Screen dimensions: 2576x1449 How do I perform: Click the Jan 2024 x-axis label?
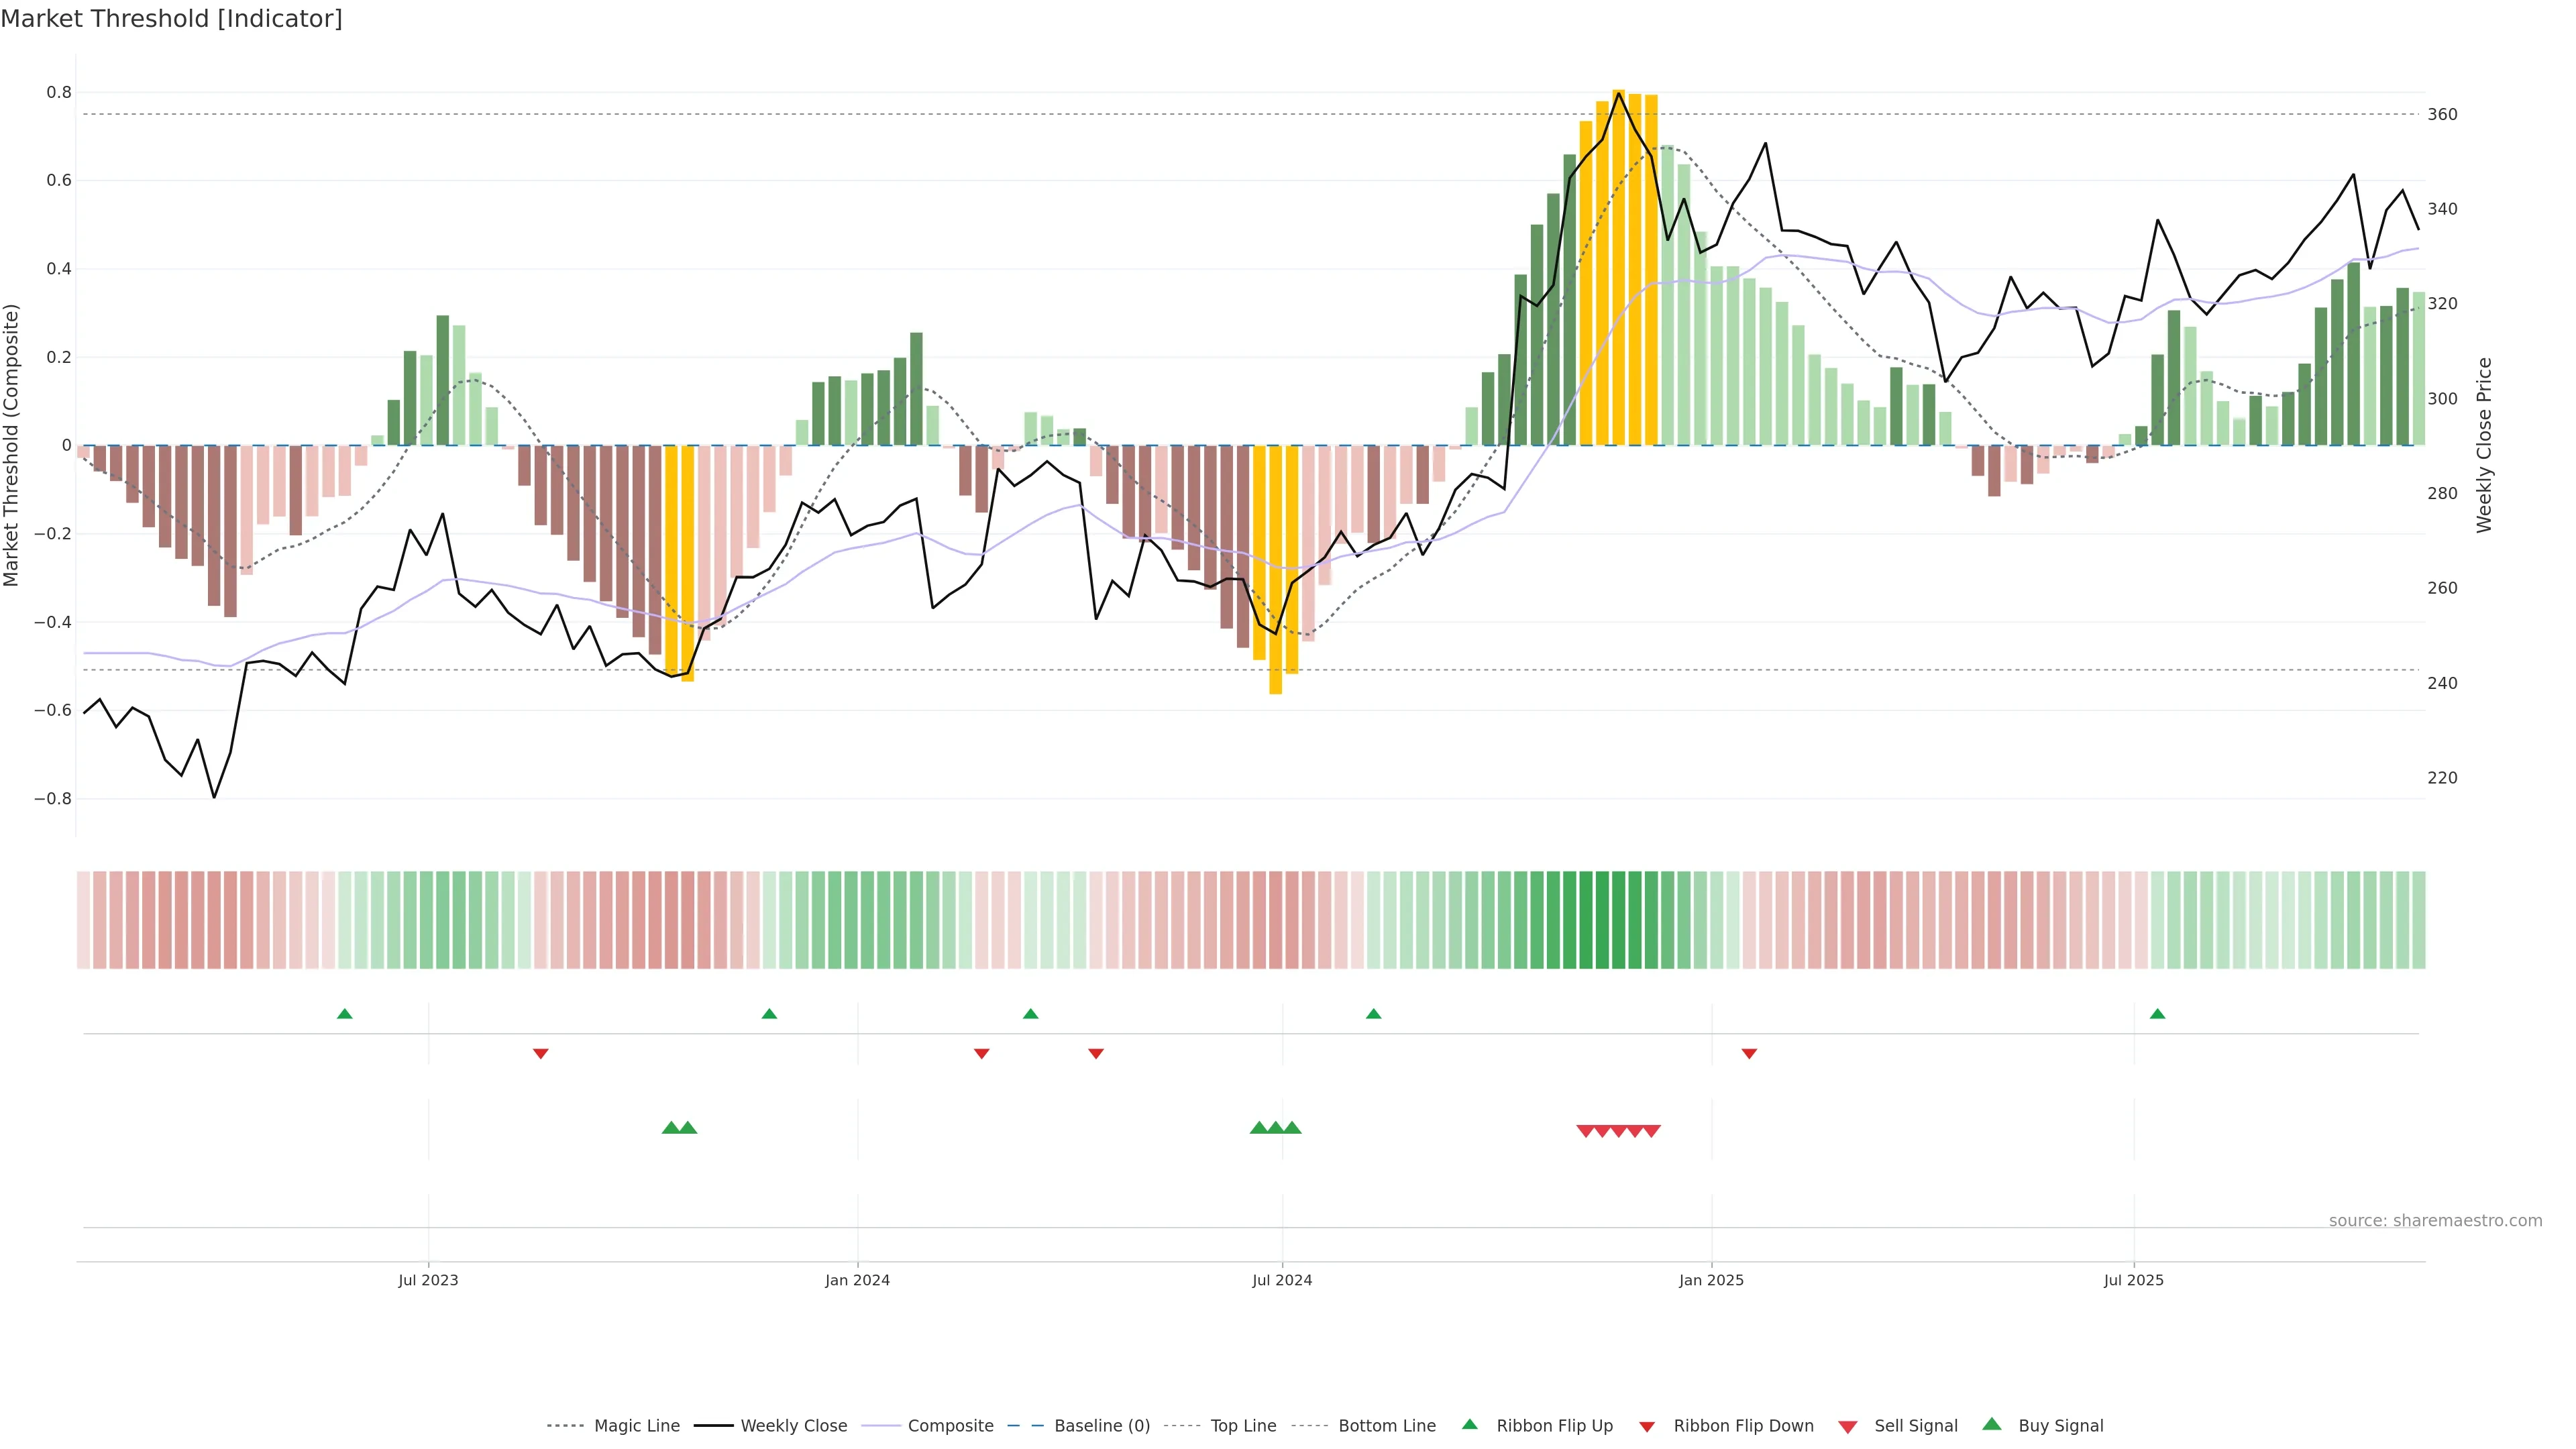pos(857,1280)
